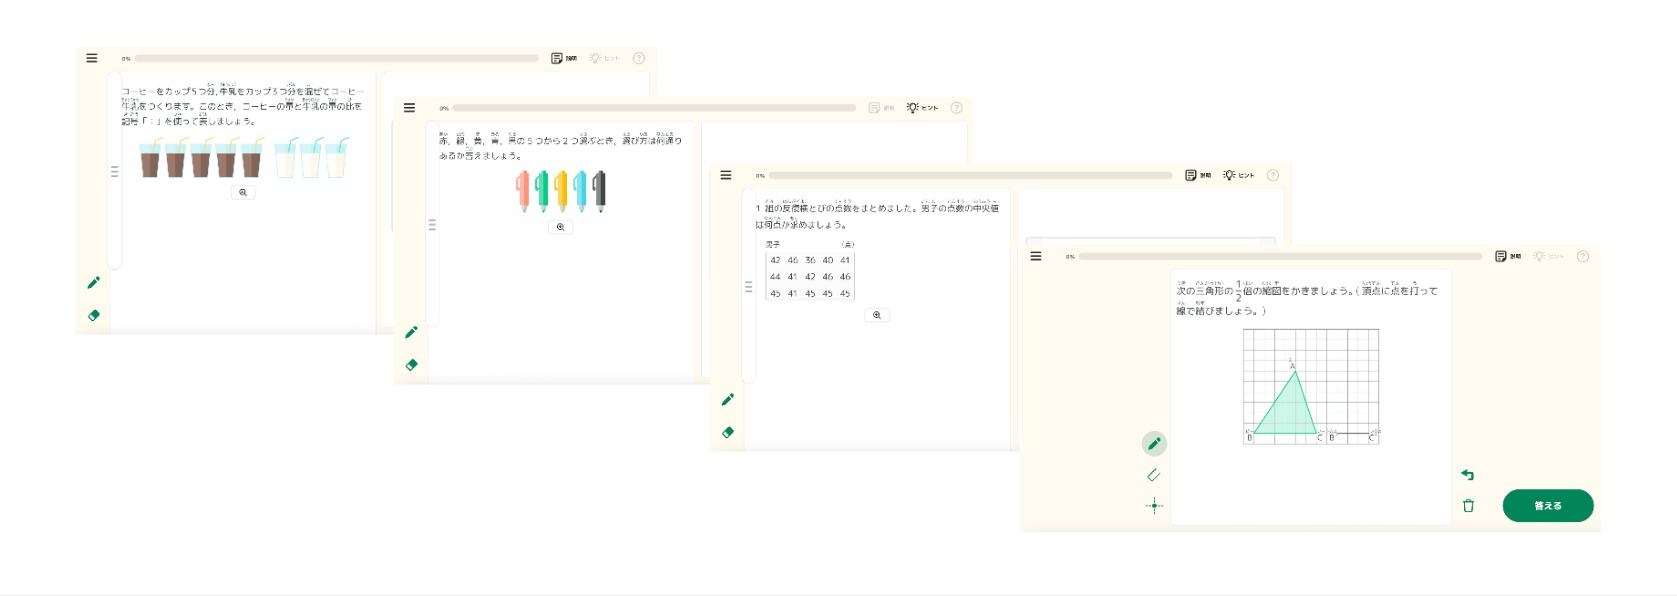Open hamburger menu in the scores table window
The height and width of the screenshot is (596, 1677).
726,175
